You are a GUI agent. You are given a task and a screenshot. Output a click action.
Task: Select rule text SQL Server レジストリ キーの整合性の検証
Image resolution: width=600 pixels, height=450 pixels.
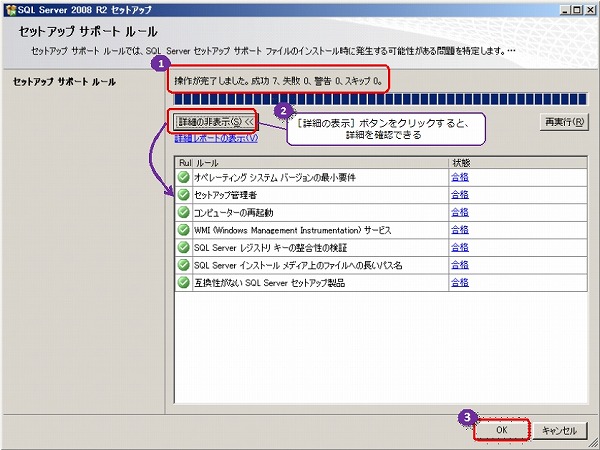pyautogui.click(x=270, y=248)
